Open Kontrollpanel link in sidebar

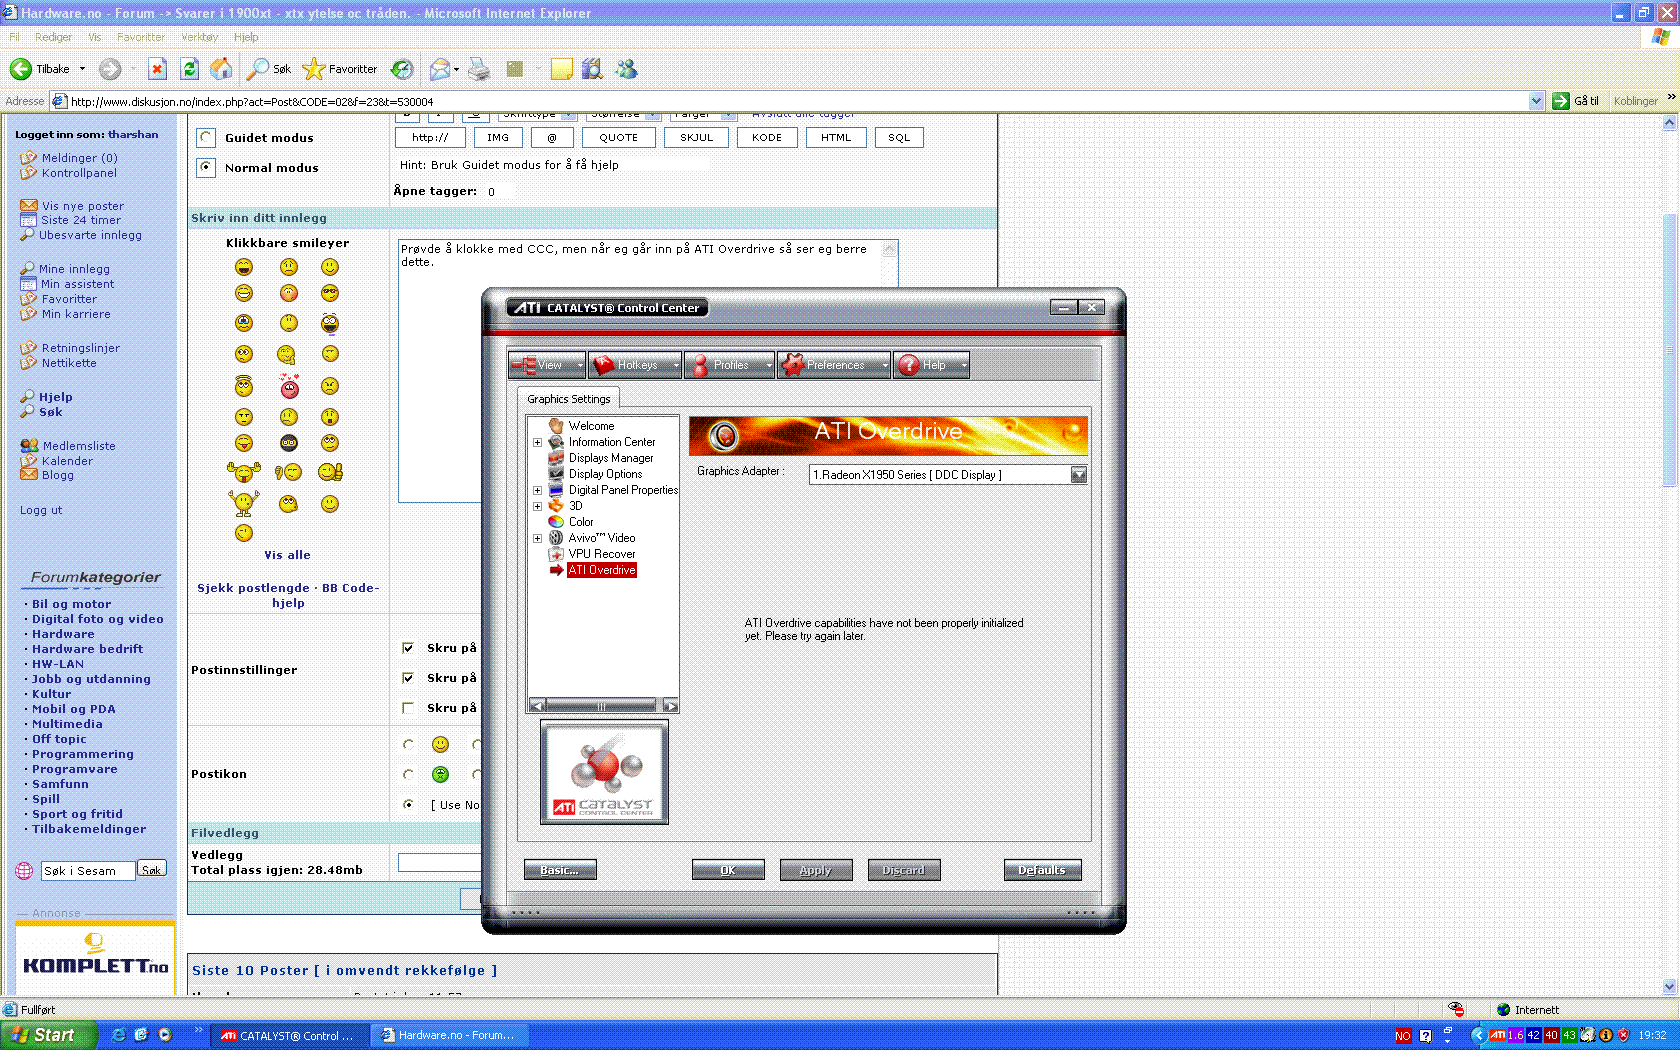click(x=79, y=173)
